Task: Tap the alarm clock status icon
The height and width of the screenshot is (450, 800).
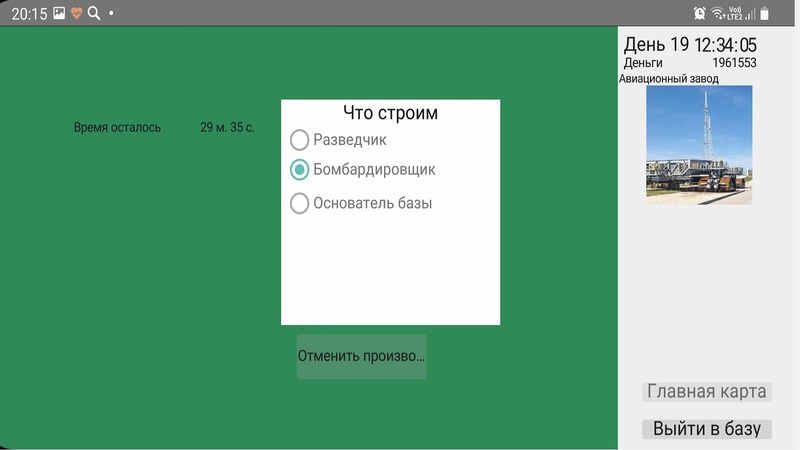Action: [699, 13]
